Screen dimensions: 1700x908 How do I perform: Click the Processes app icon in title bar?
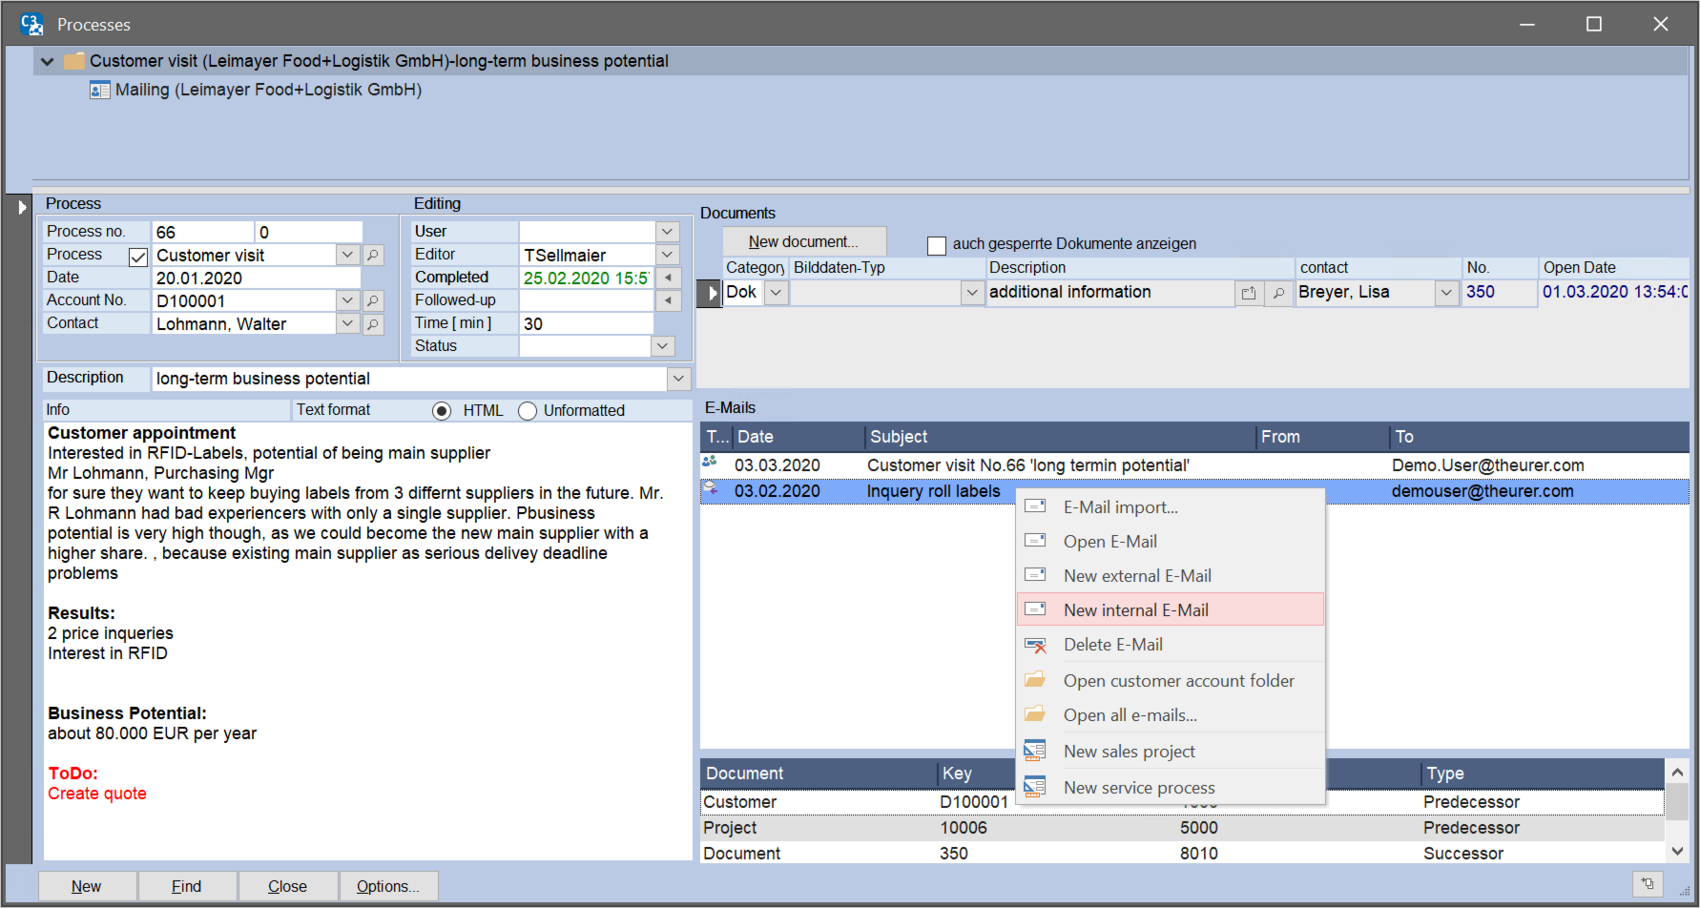tap(32, 24)
